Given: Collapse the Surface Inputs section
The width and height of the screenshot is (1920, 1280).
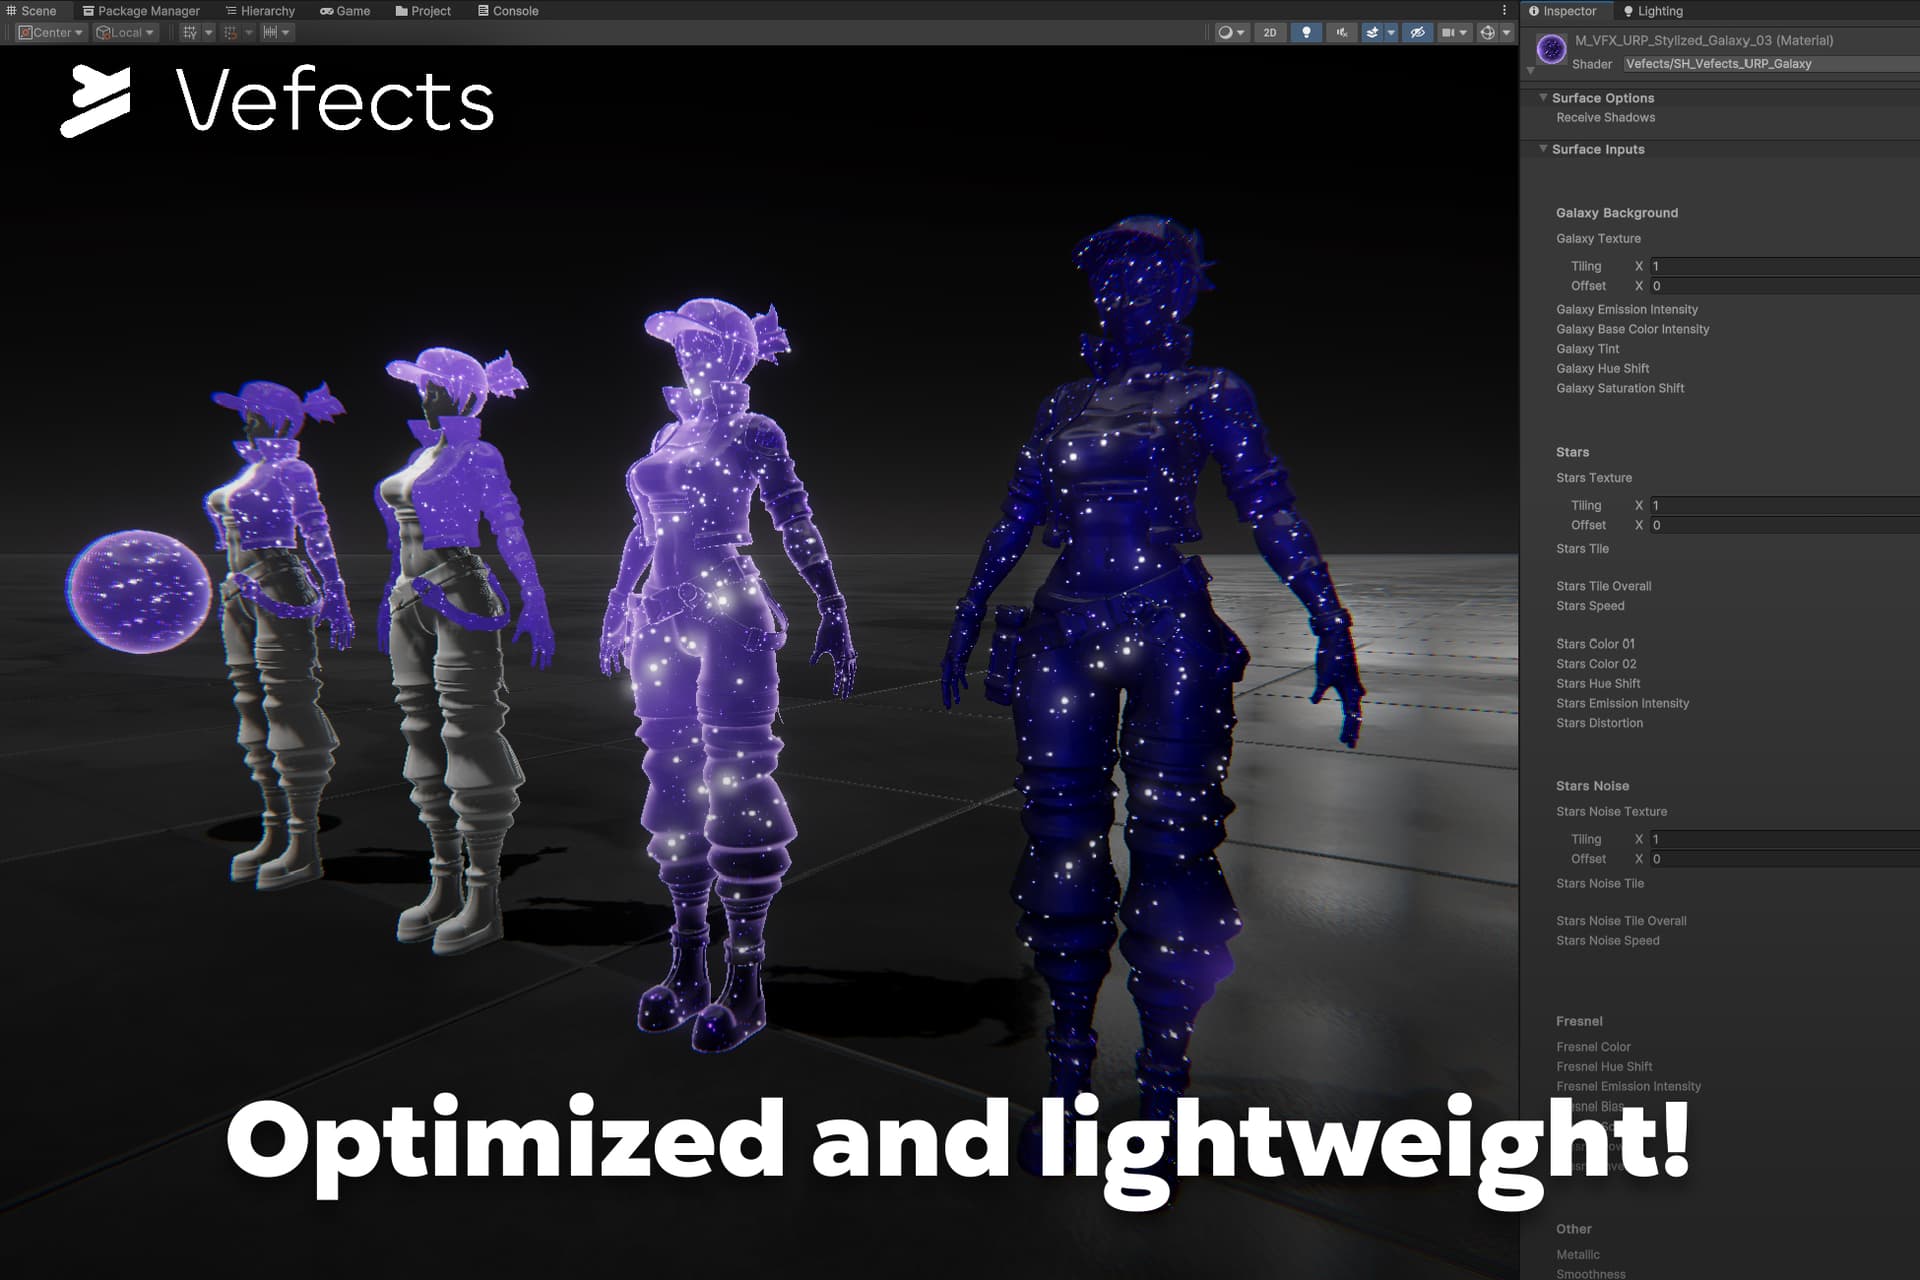Looking at the screenshot, I should pyautogui.click(x=1543, y=149).
